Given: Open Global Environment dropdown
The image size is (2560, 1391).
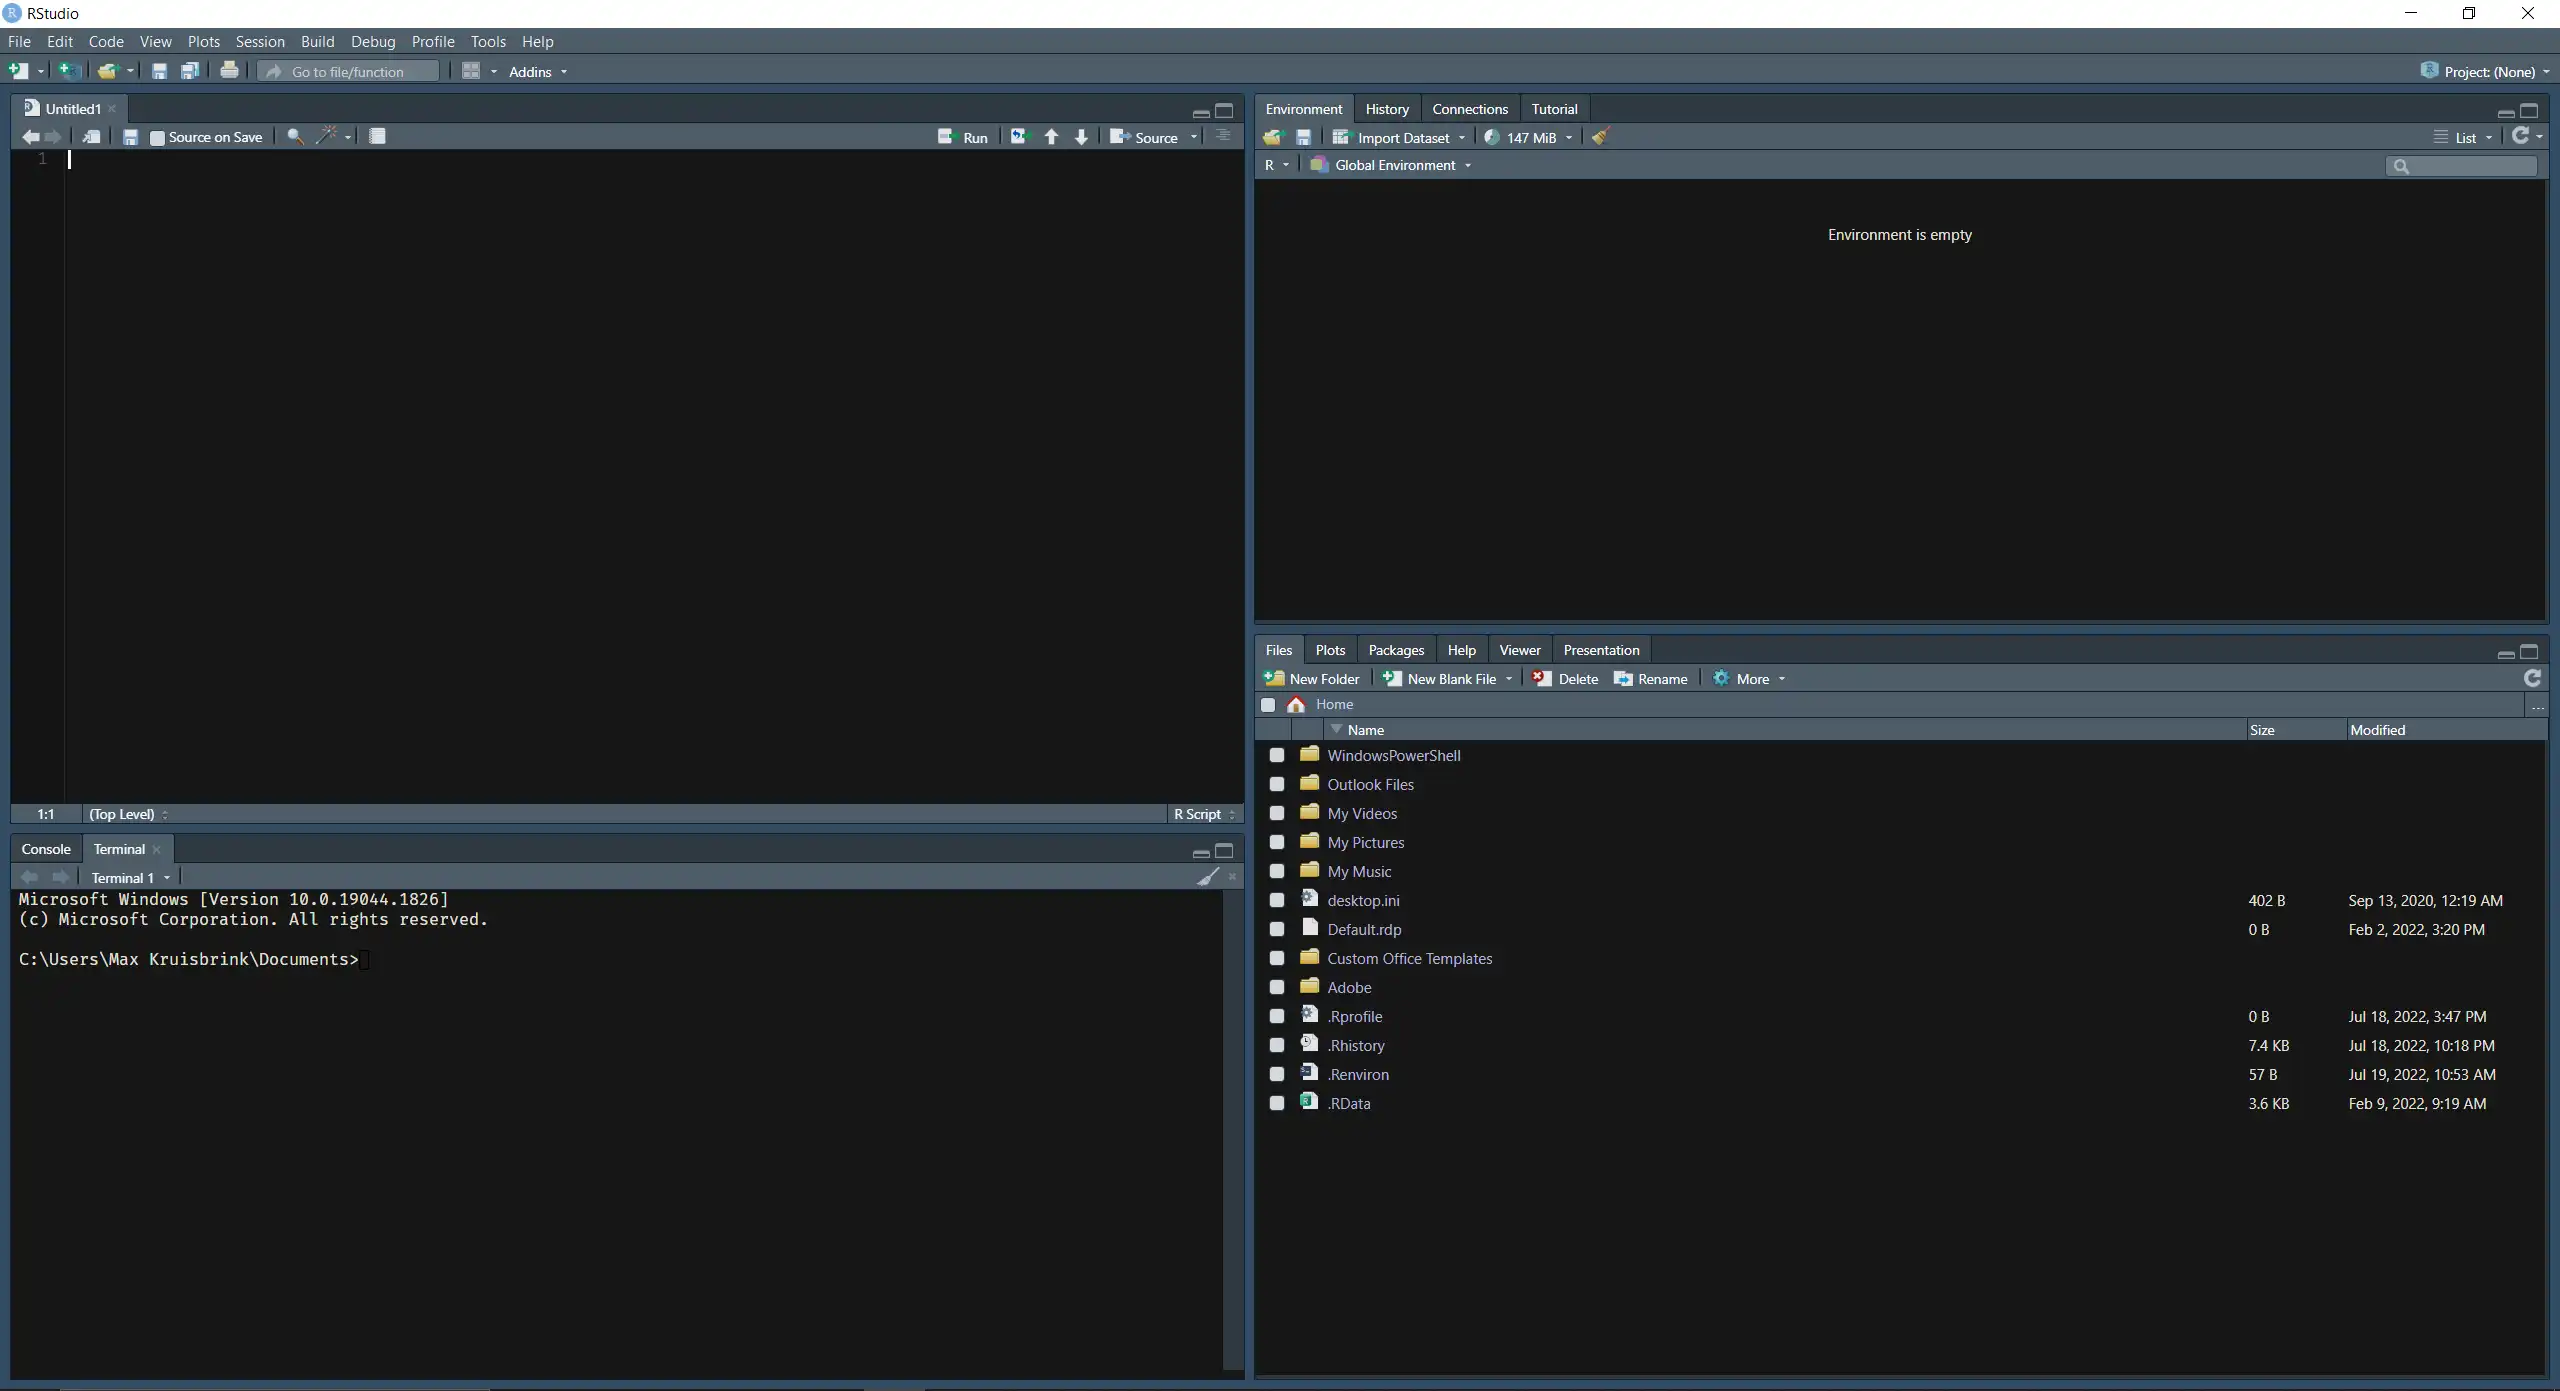Looking at the screenshot, I should [1391, 165].
